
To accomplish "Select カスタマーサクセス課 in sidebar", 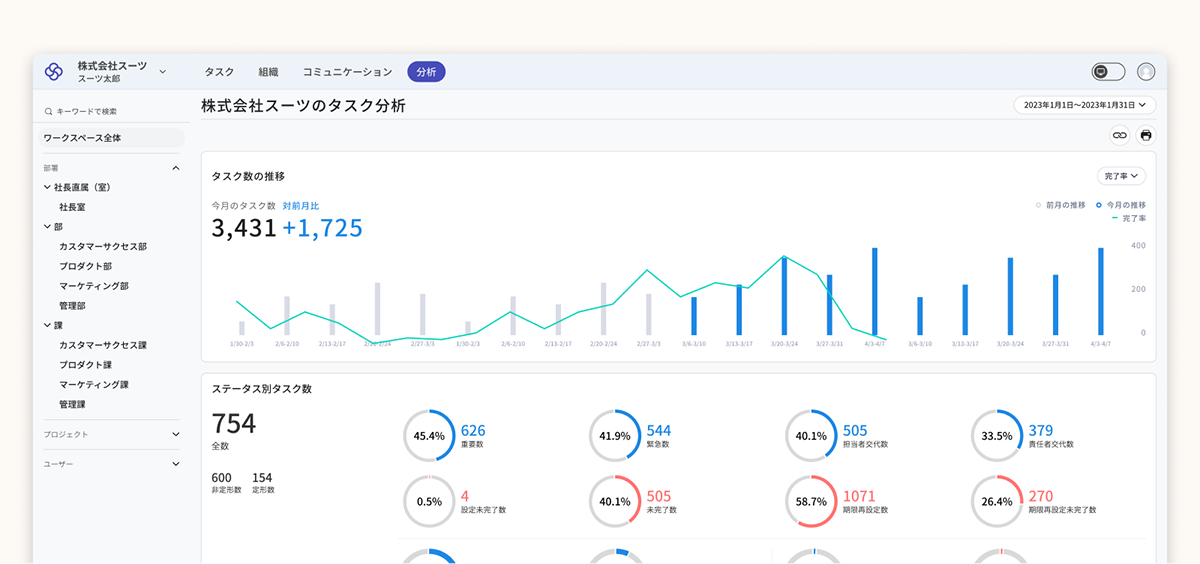I will [103, 345].
